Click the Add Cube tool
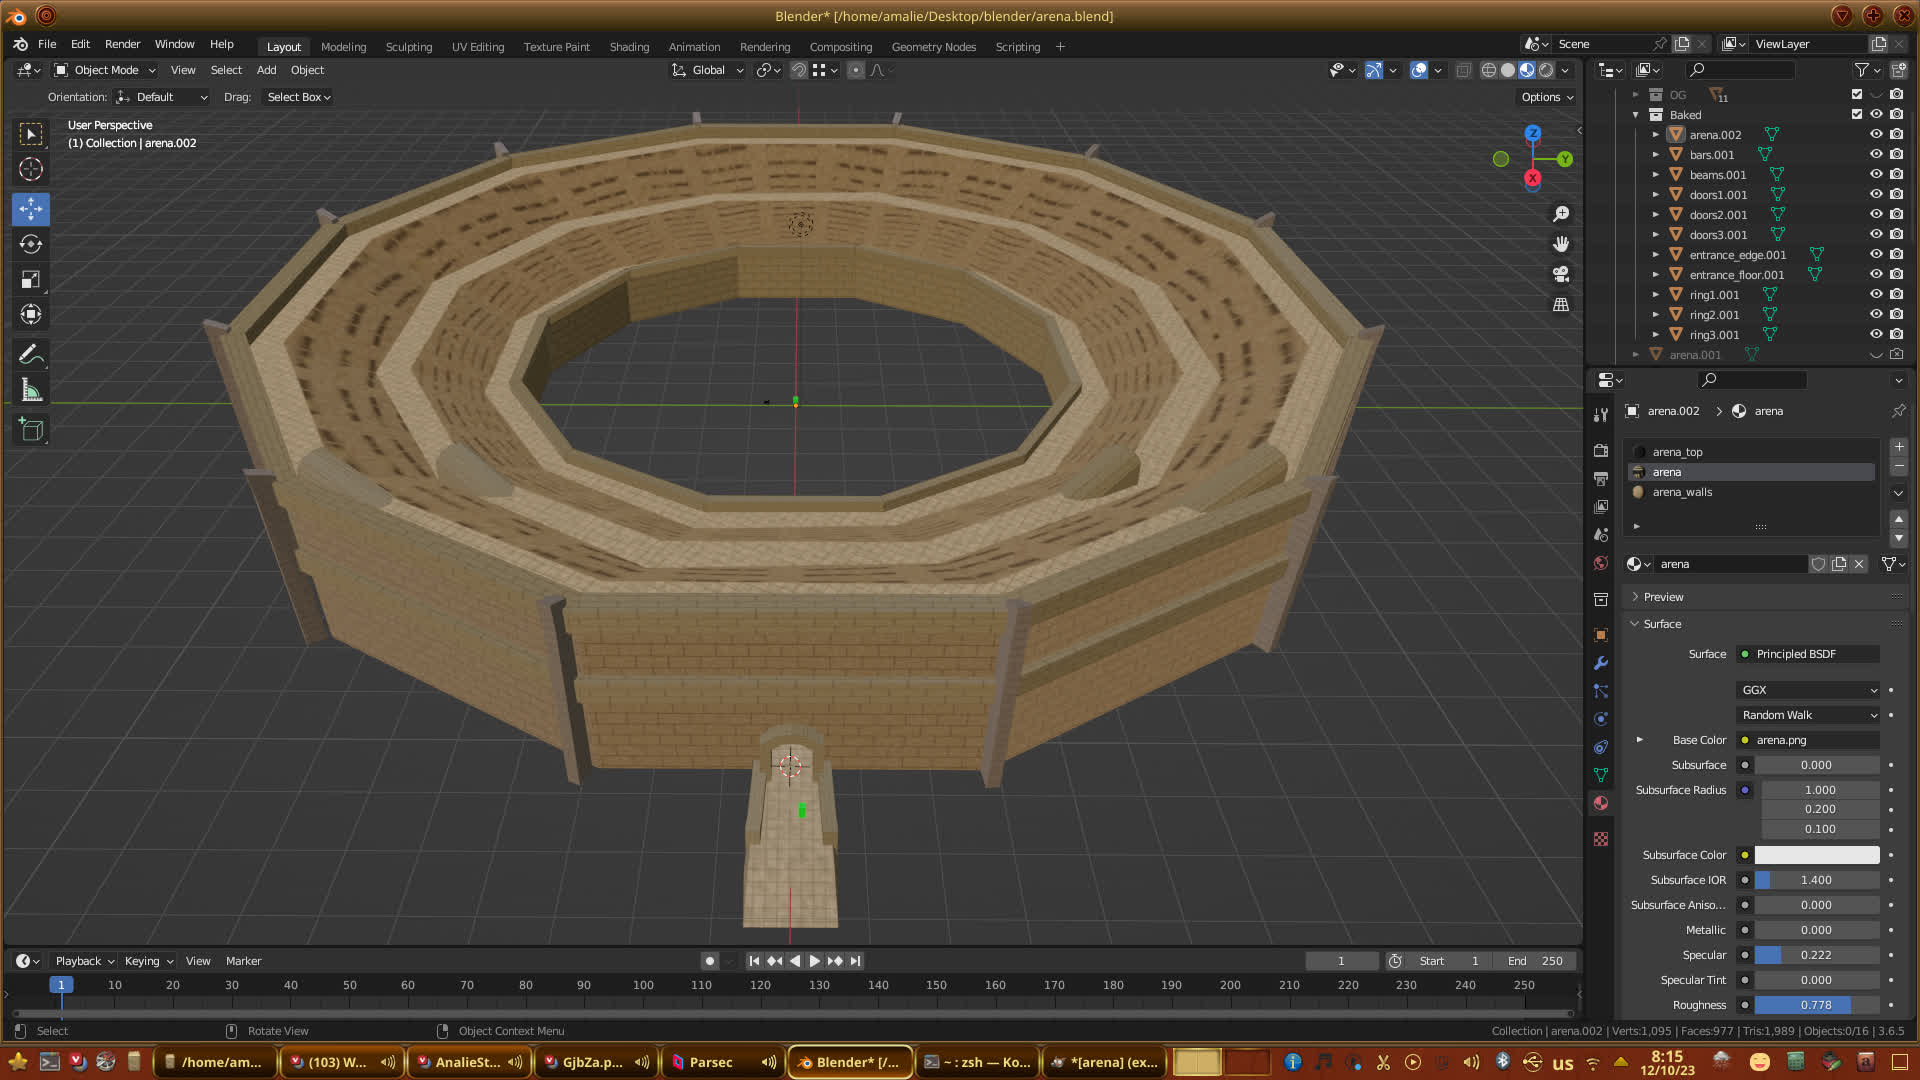Screen dimensions: 1920x1080 31,430
